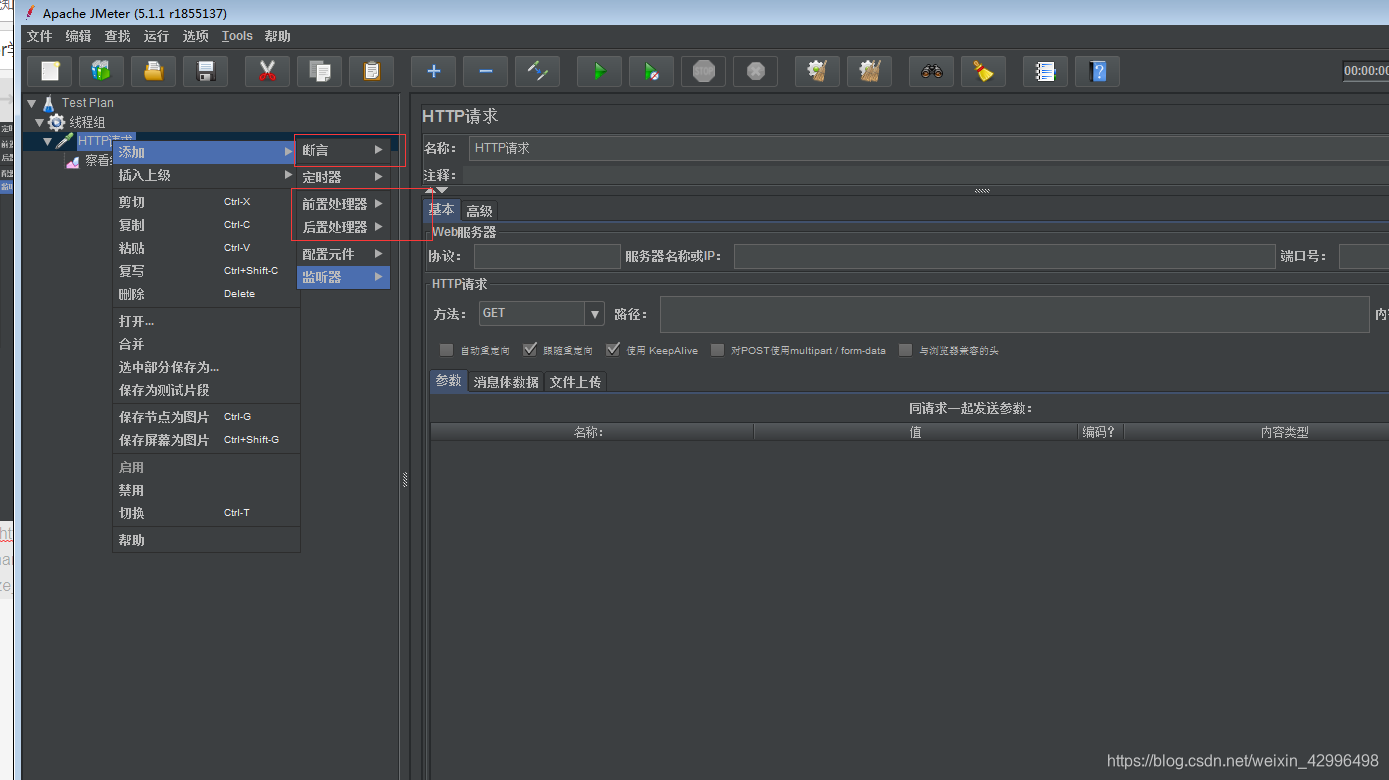The image size is (1389, 780).
Task: Click the Toggle enable/disable toolbar icon
Action: [538, 71]
